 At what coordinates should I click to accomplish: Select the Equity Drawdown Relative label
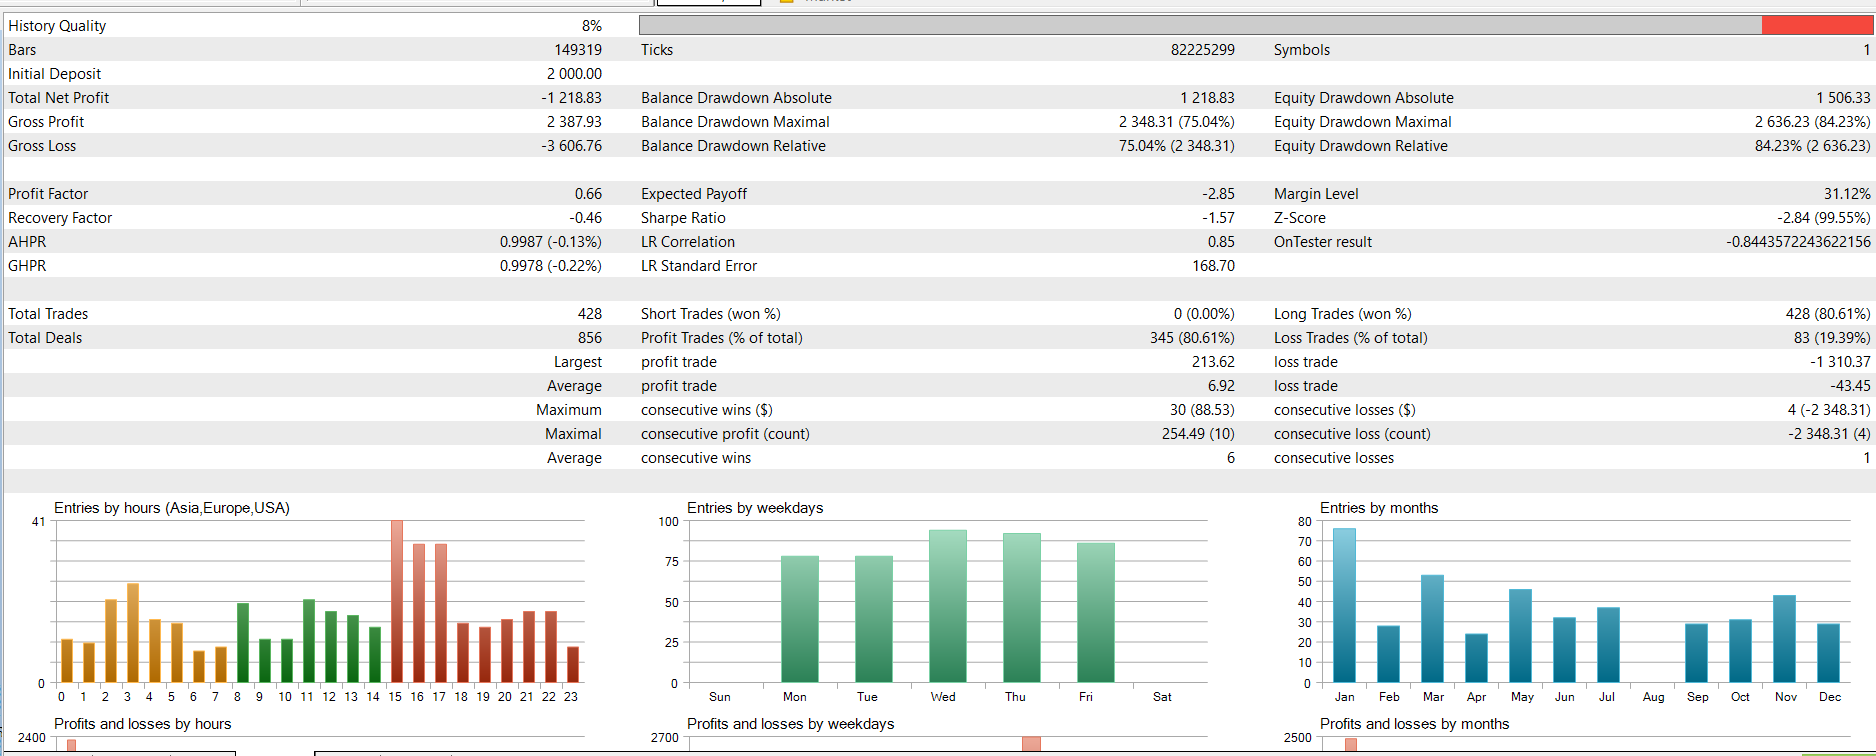(1361, 146)
